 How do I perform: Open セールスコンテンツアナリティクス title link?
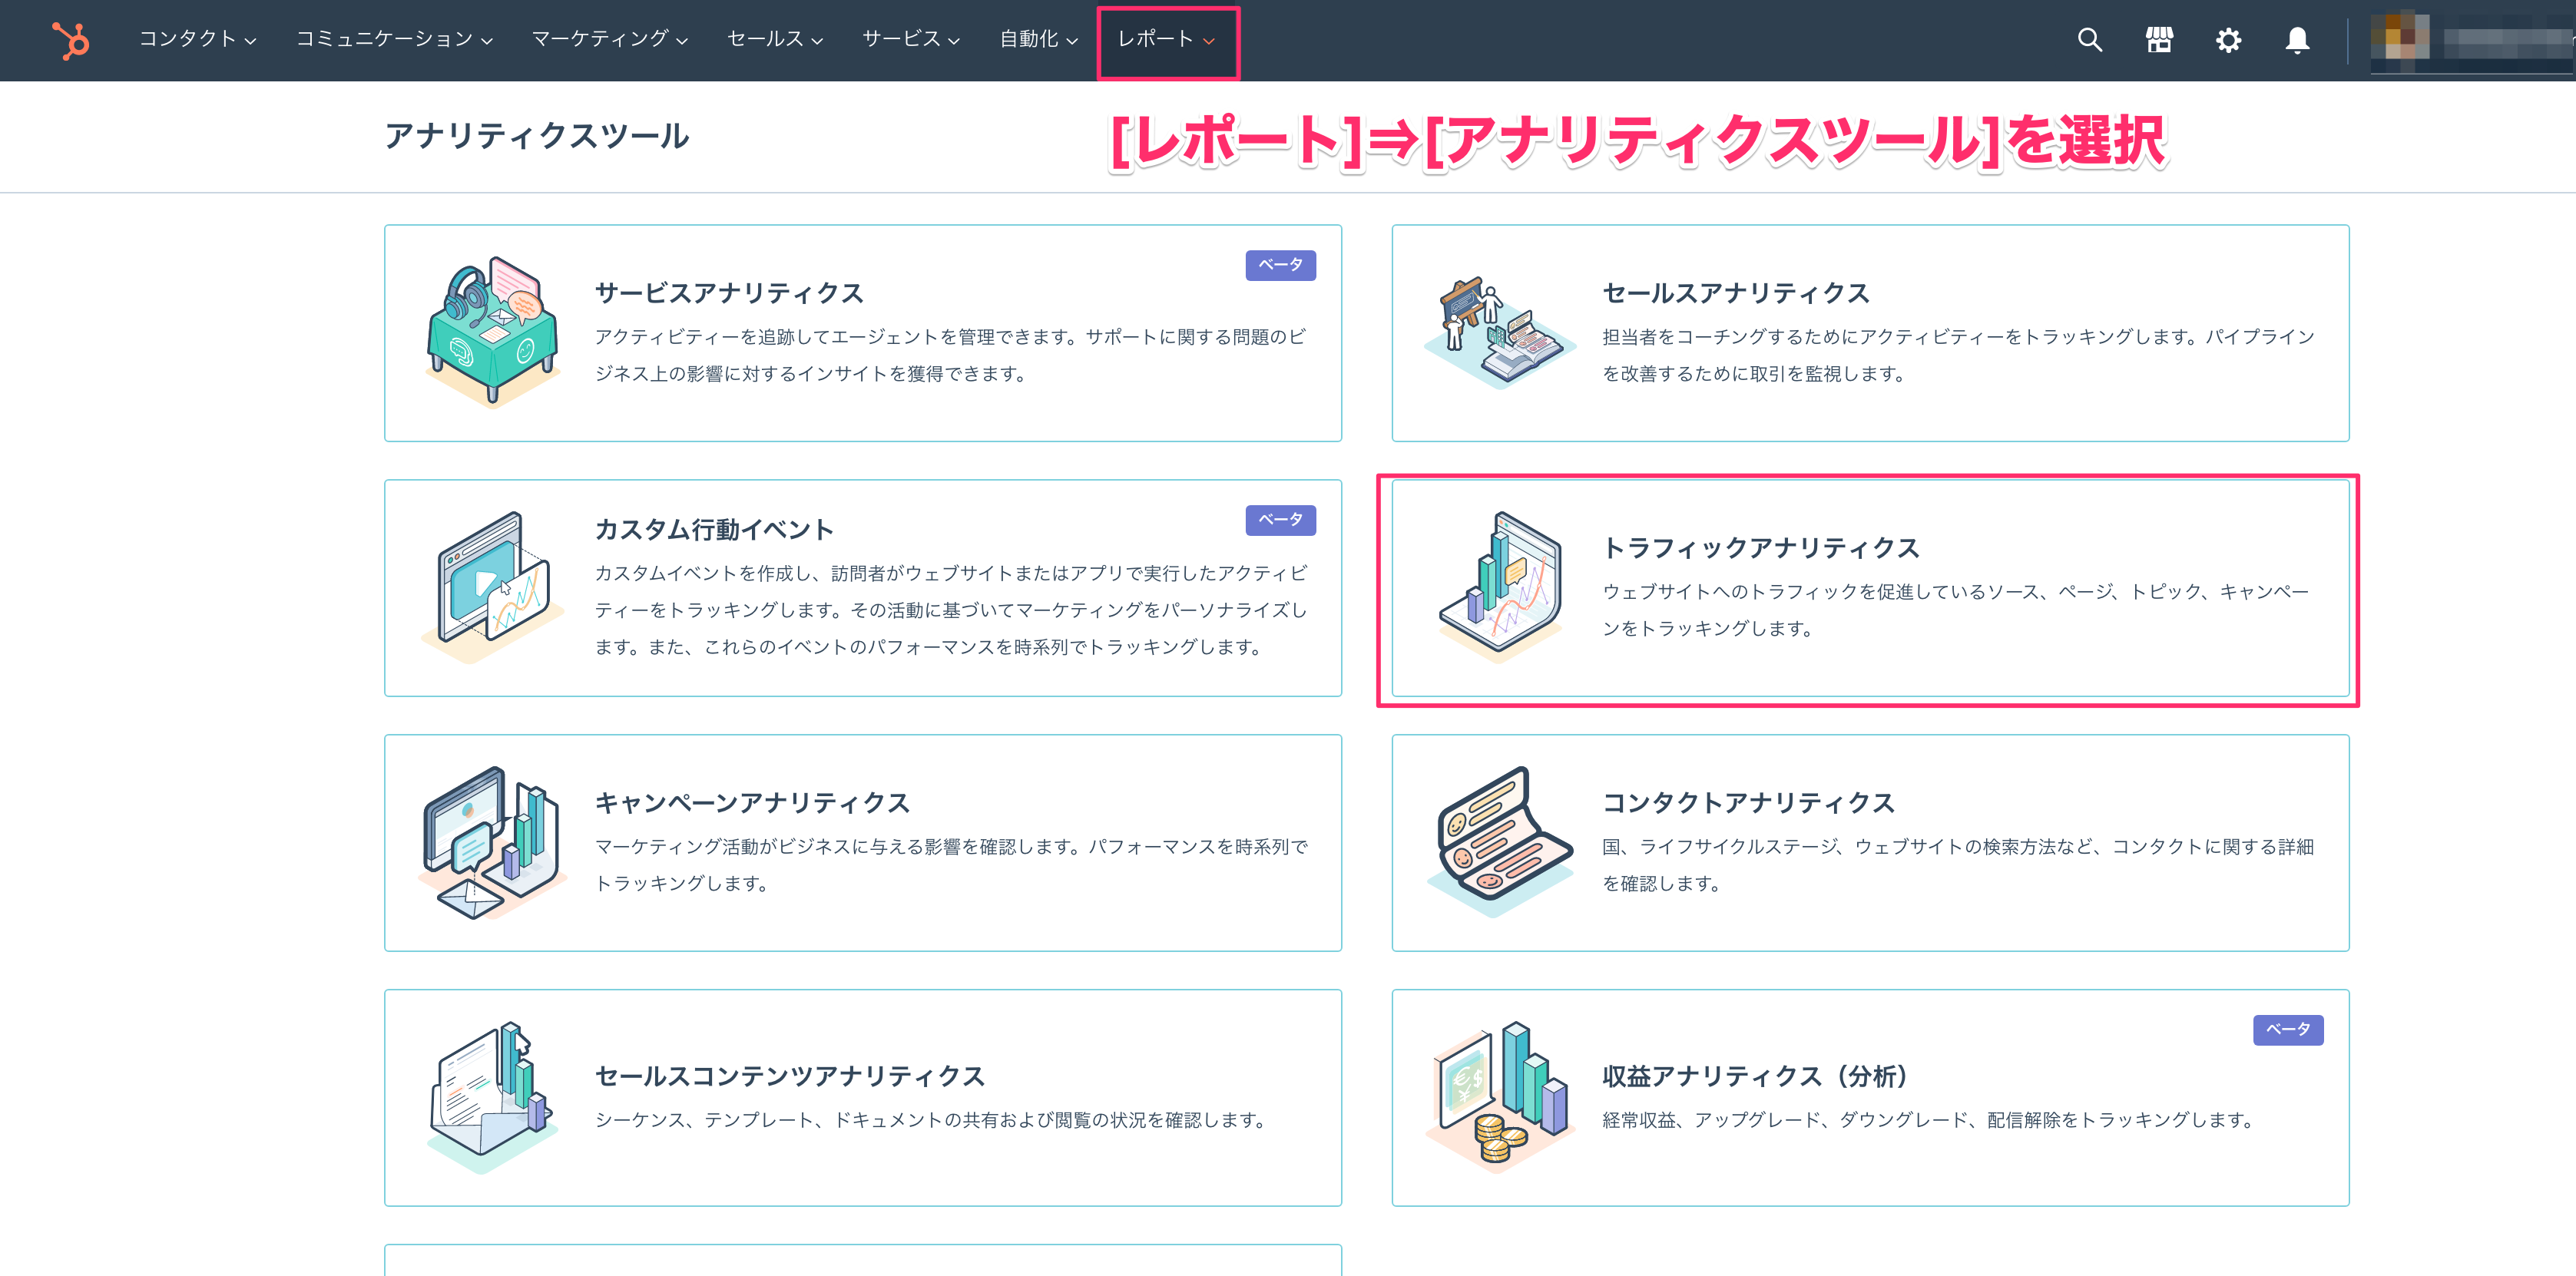click(790, 1076)
